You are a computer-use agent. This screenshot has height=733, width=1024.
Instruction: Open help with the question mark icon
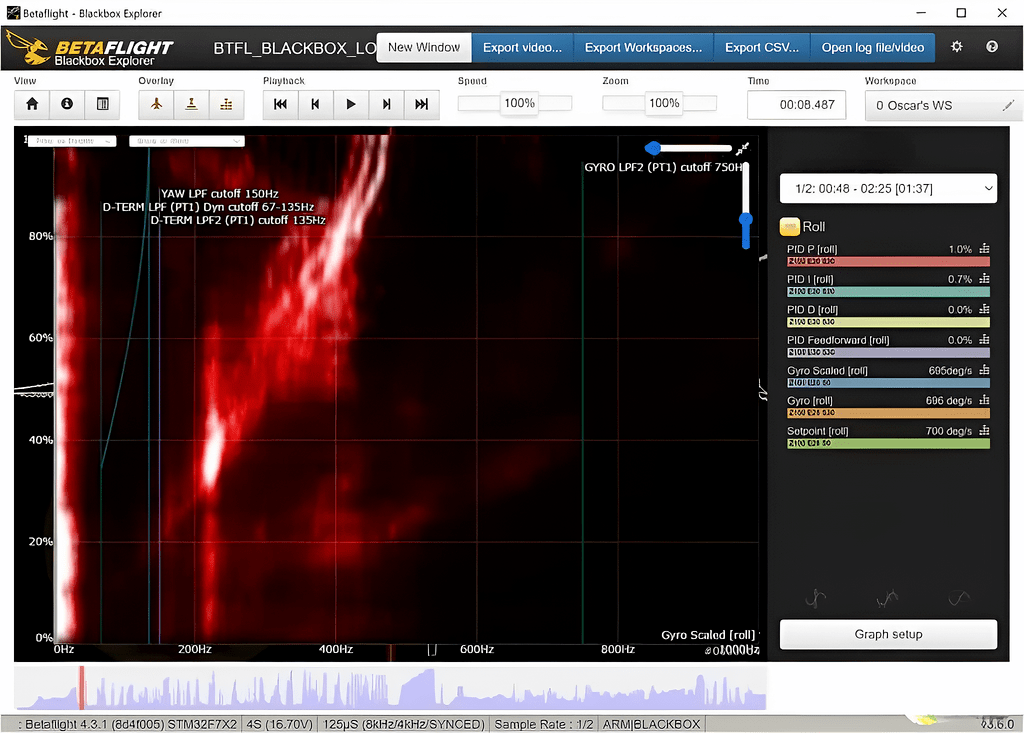(992, 47)
